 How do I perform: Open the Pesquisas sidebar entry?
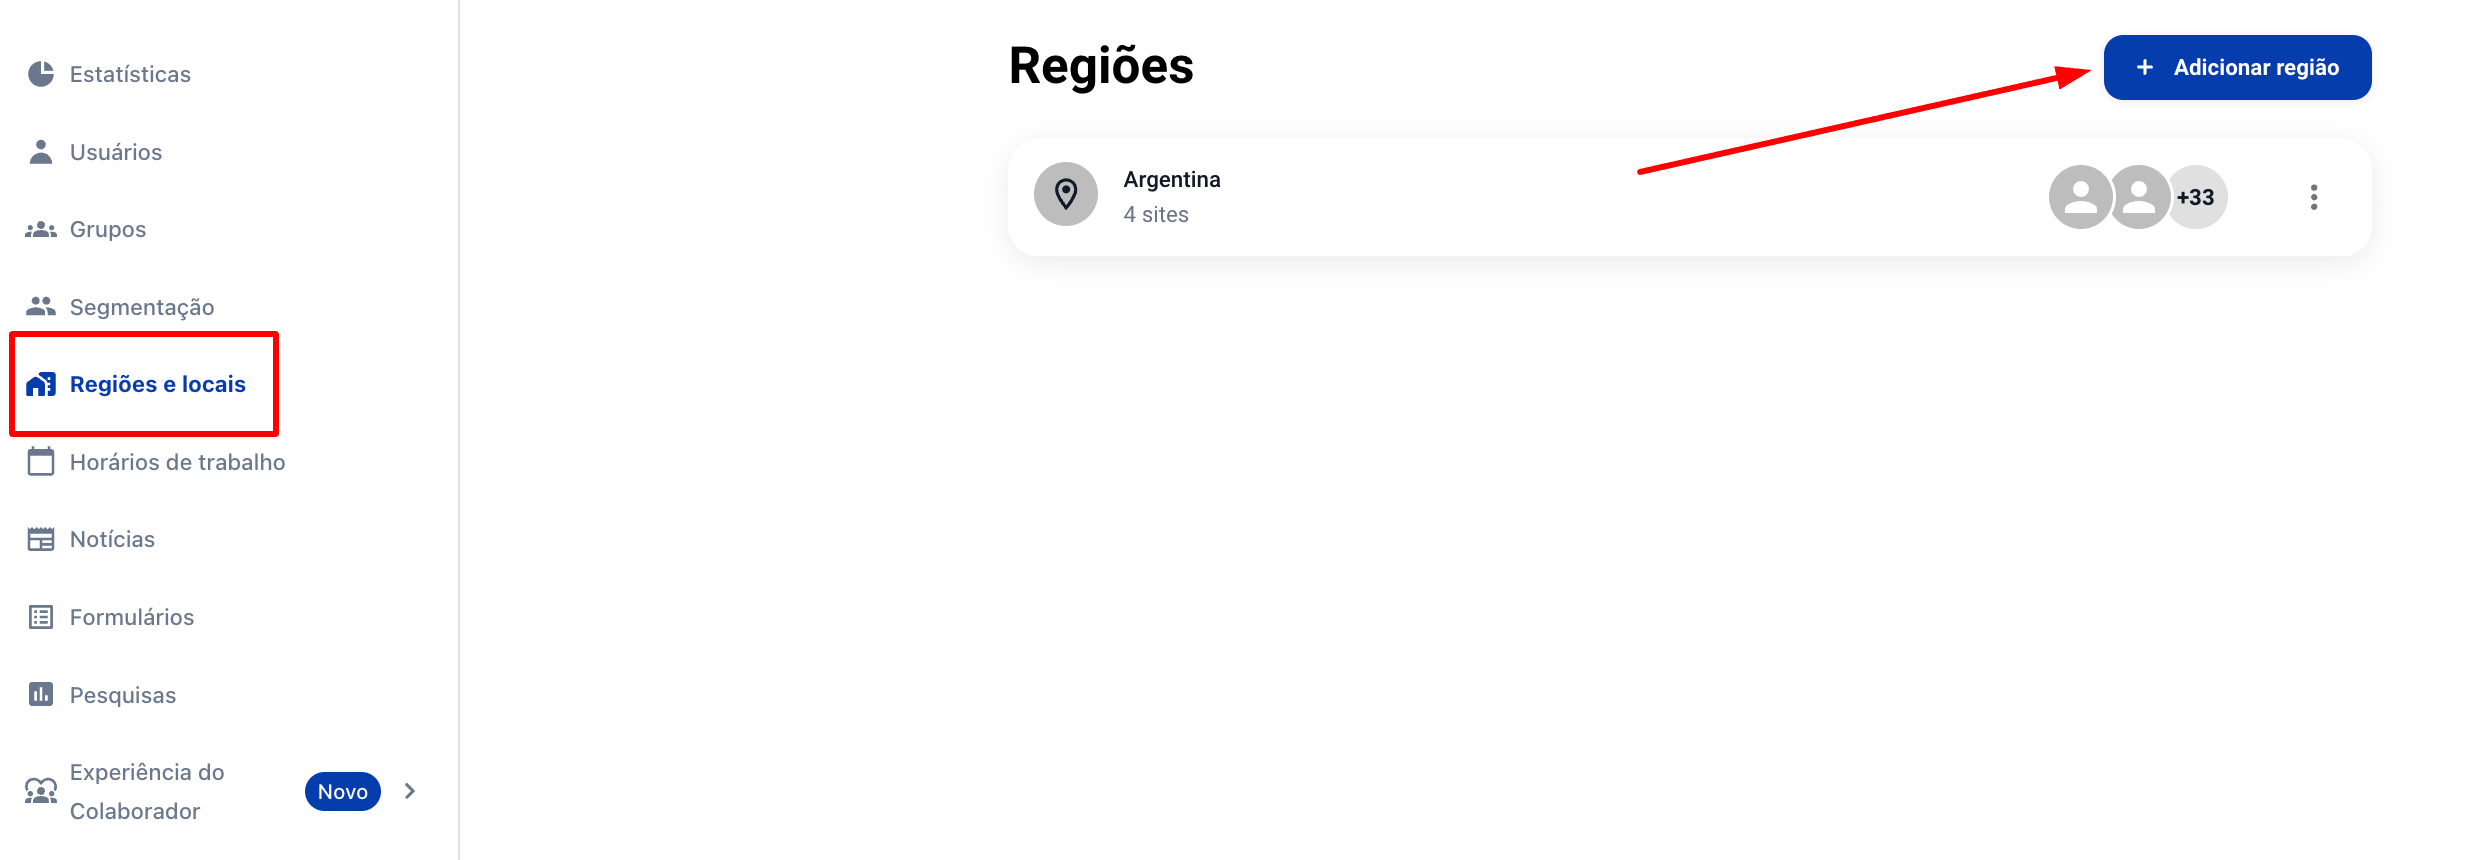coord(123,695)
